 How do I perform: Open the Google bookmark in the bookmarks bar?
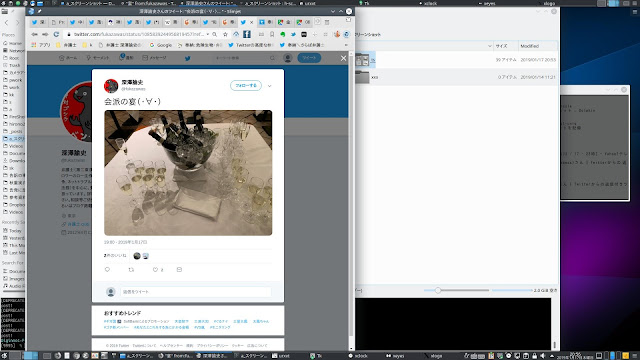click(x=161, y=45)
